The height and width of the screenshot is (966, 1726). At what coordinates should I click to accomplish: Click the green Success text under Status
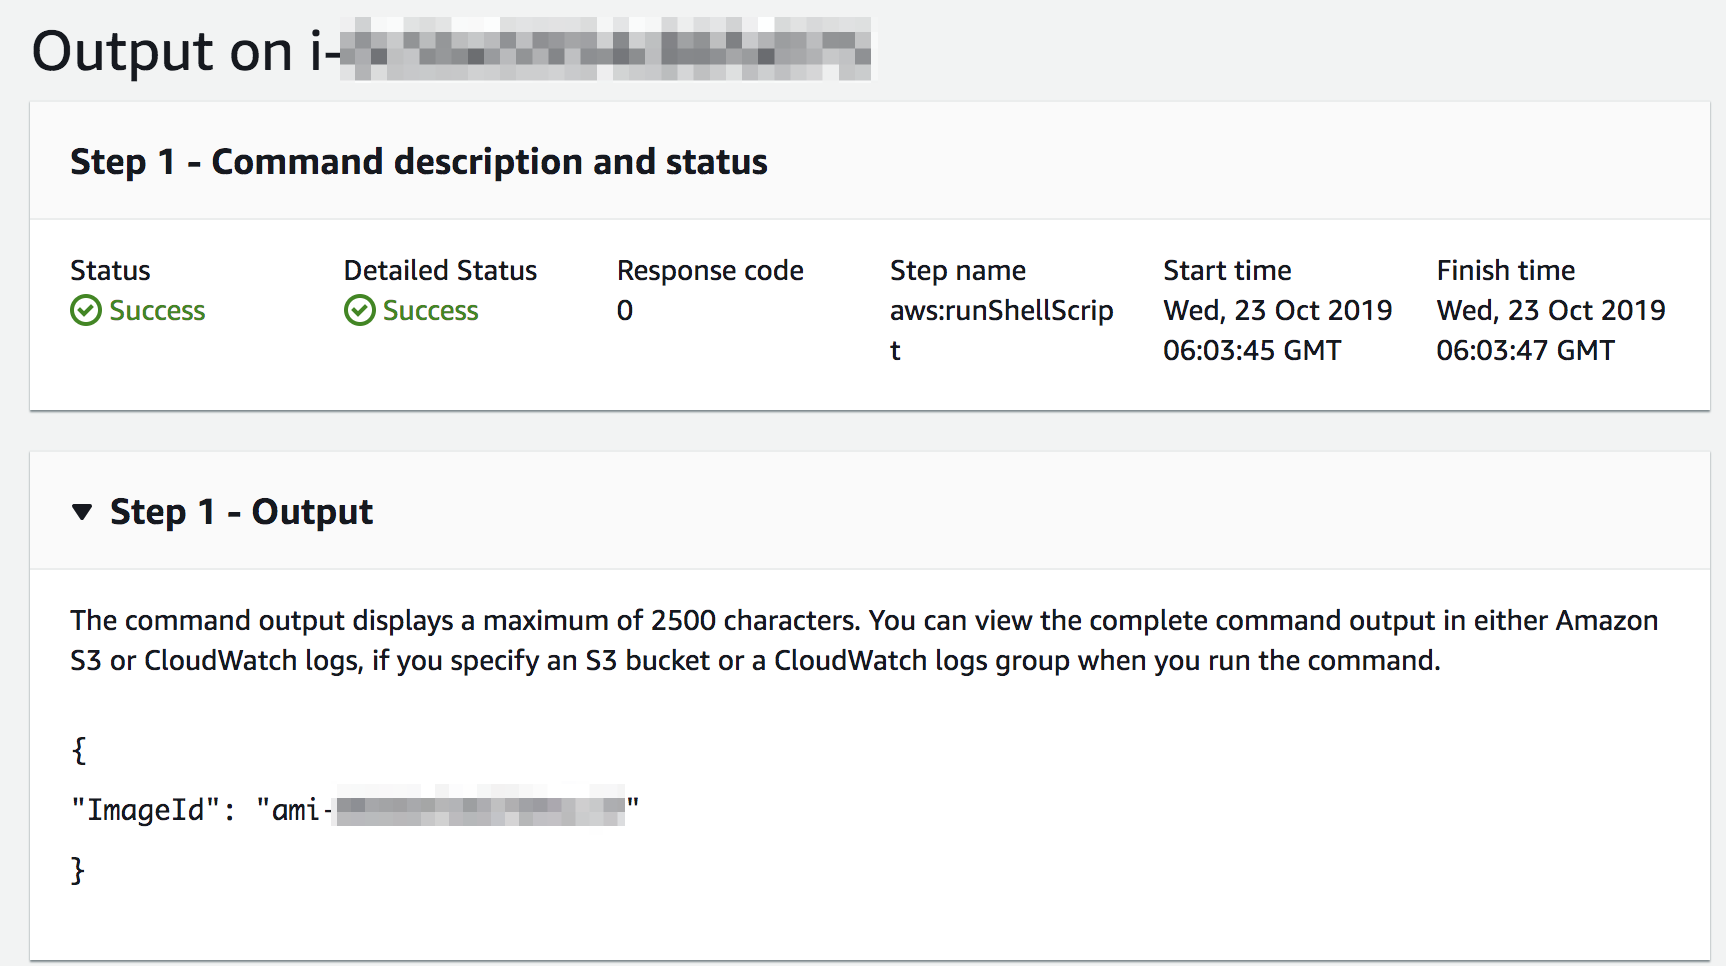pyautogui.click(x=157, y=311)
